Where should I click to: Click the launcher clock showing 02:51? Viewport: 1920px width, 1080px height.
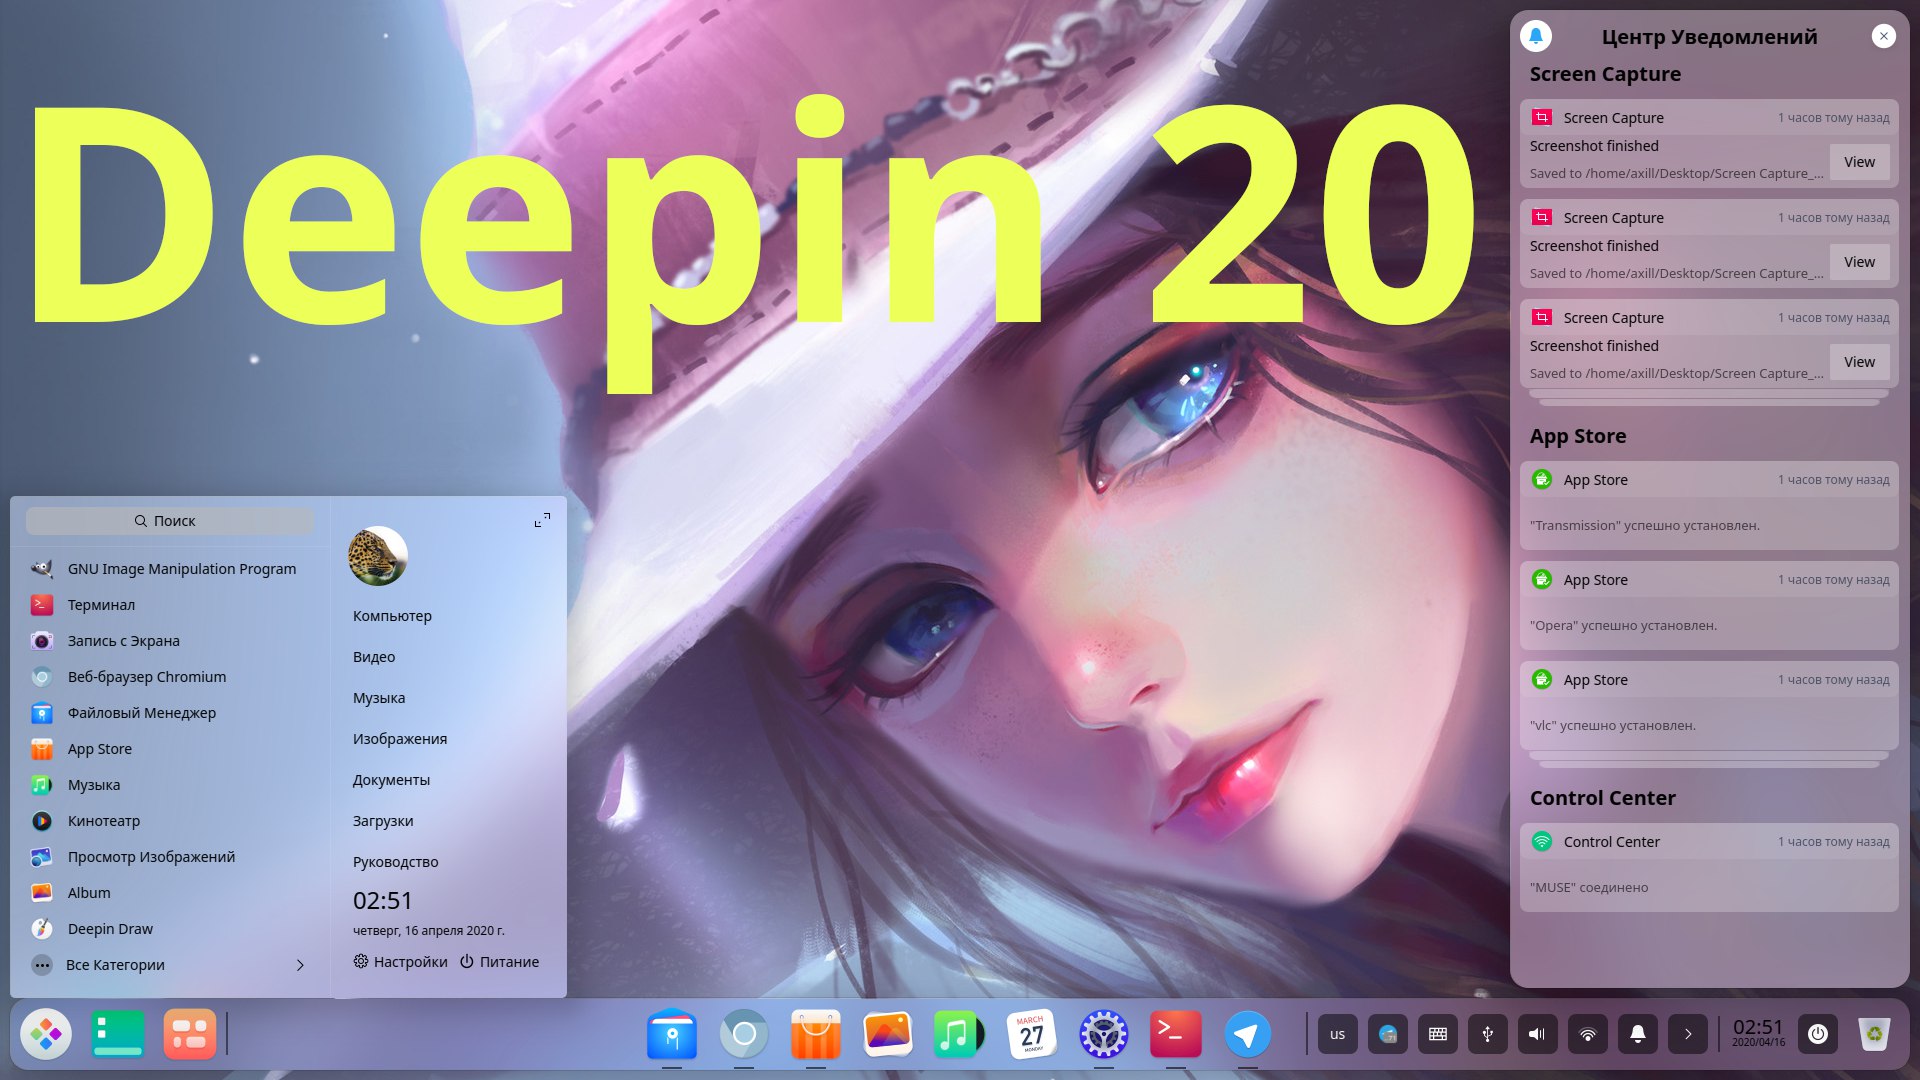click(x=383, y=901)
